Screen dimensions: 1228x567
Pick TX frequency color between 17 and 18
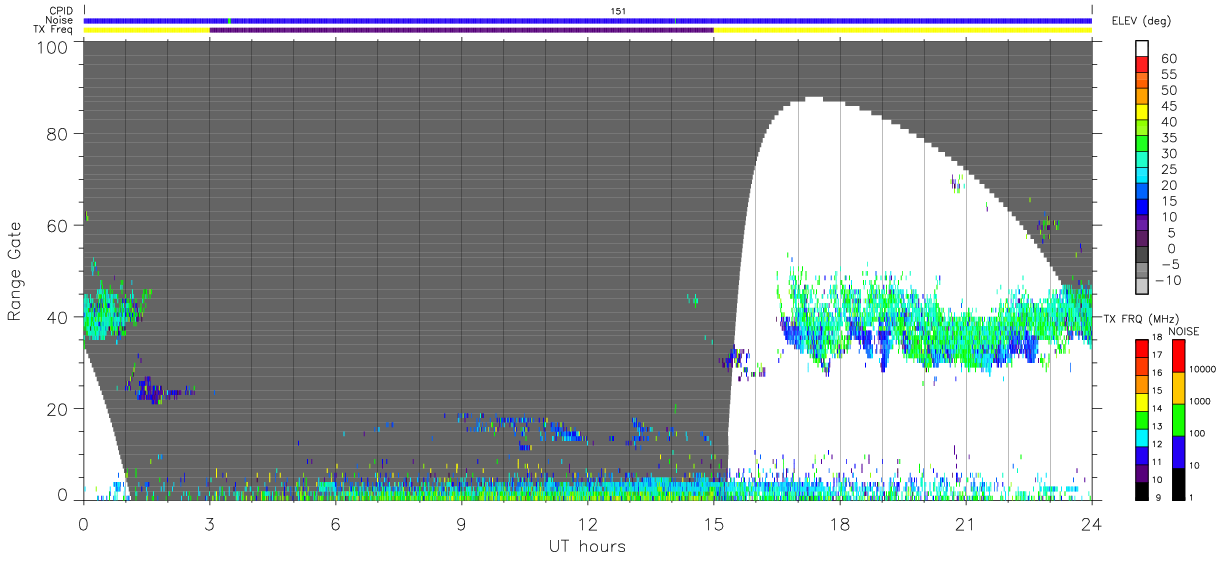pyautogui.click(x=1142, y=346)
